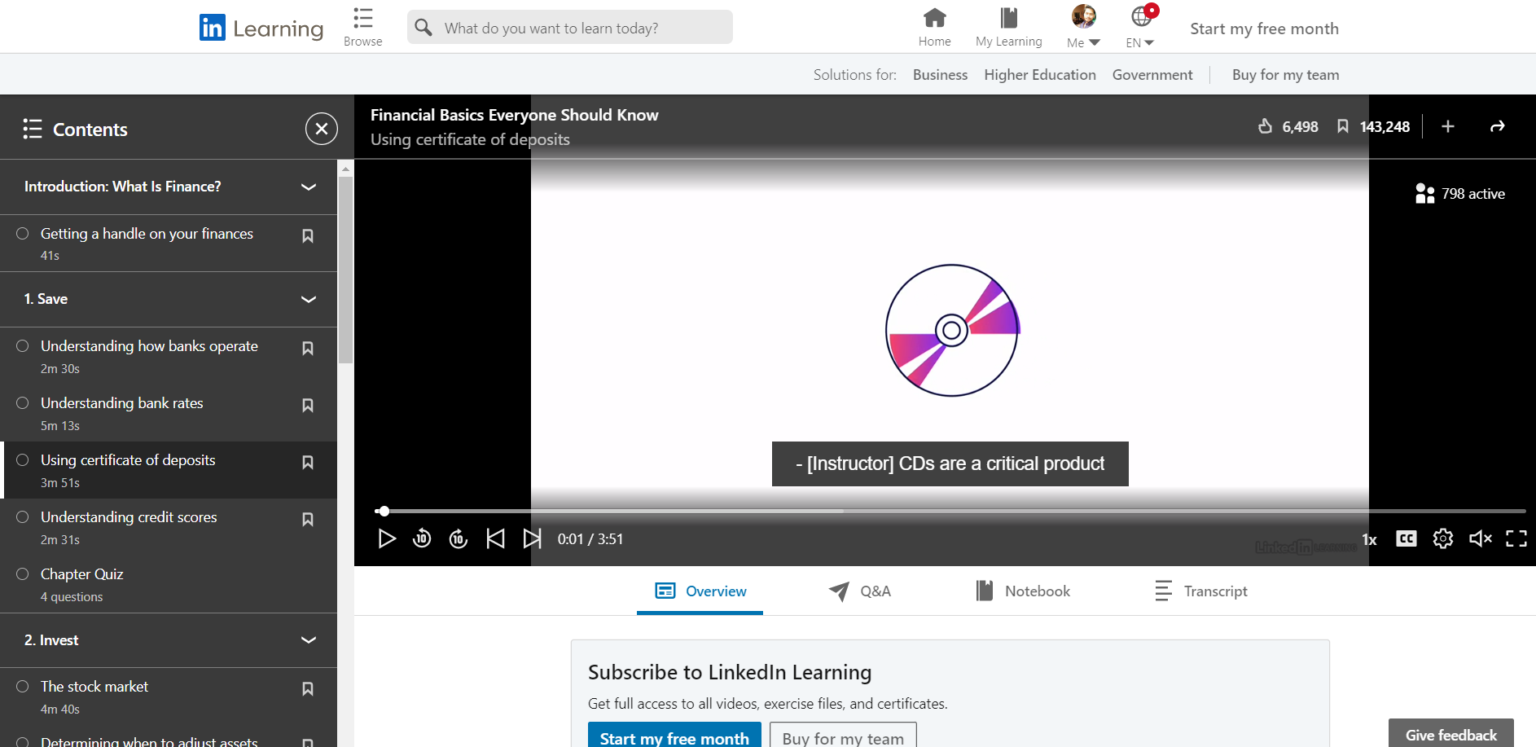Enter fullscreen mode
This screenshot has height=747, width=1536.
[1516, 538]
